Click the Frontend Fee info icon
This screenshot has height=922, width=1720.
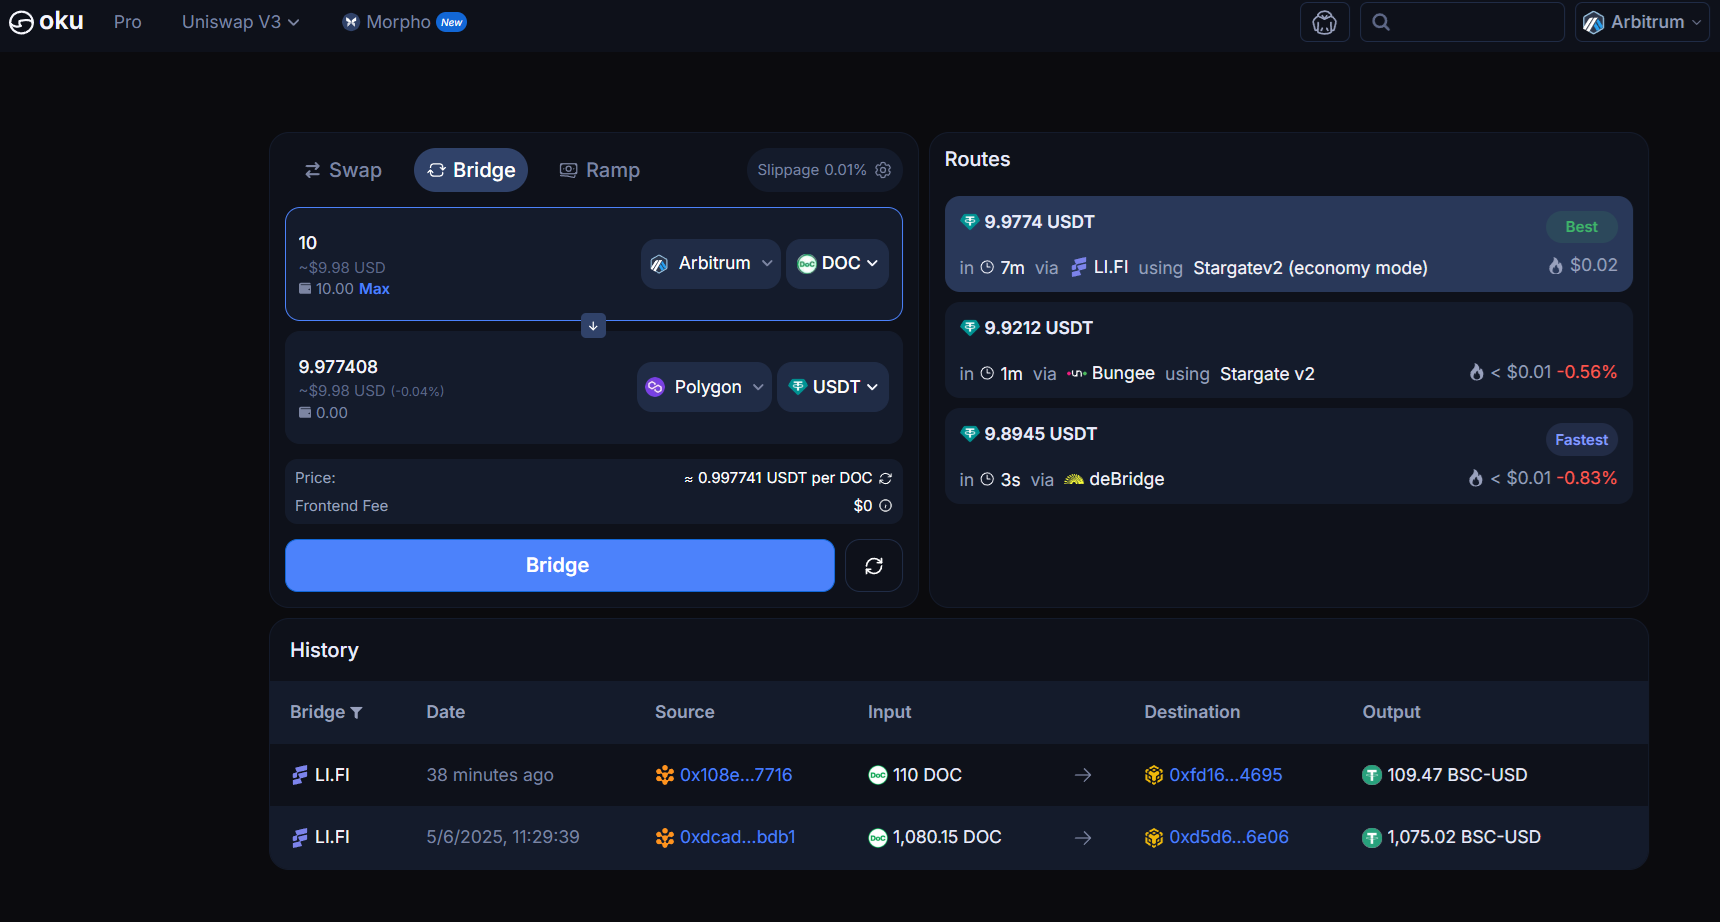click(x=885, y=506)
